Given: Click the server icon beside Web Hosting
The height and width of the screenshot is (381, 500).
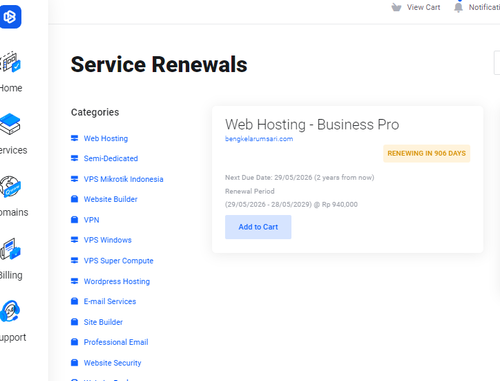Looking at the screenshot, I should click(x=74, y=138).
